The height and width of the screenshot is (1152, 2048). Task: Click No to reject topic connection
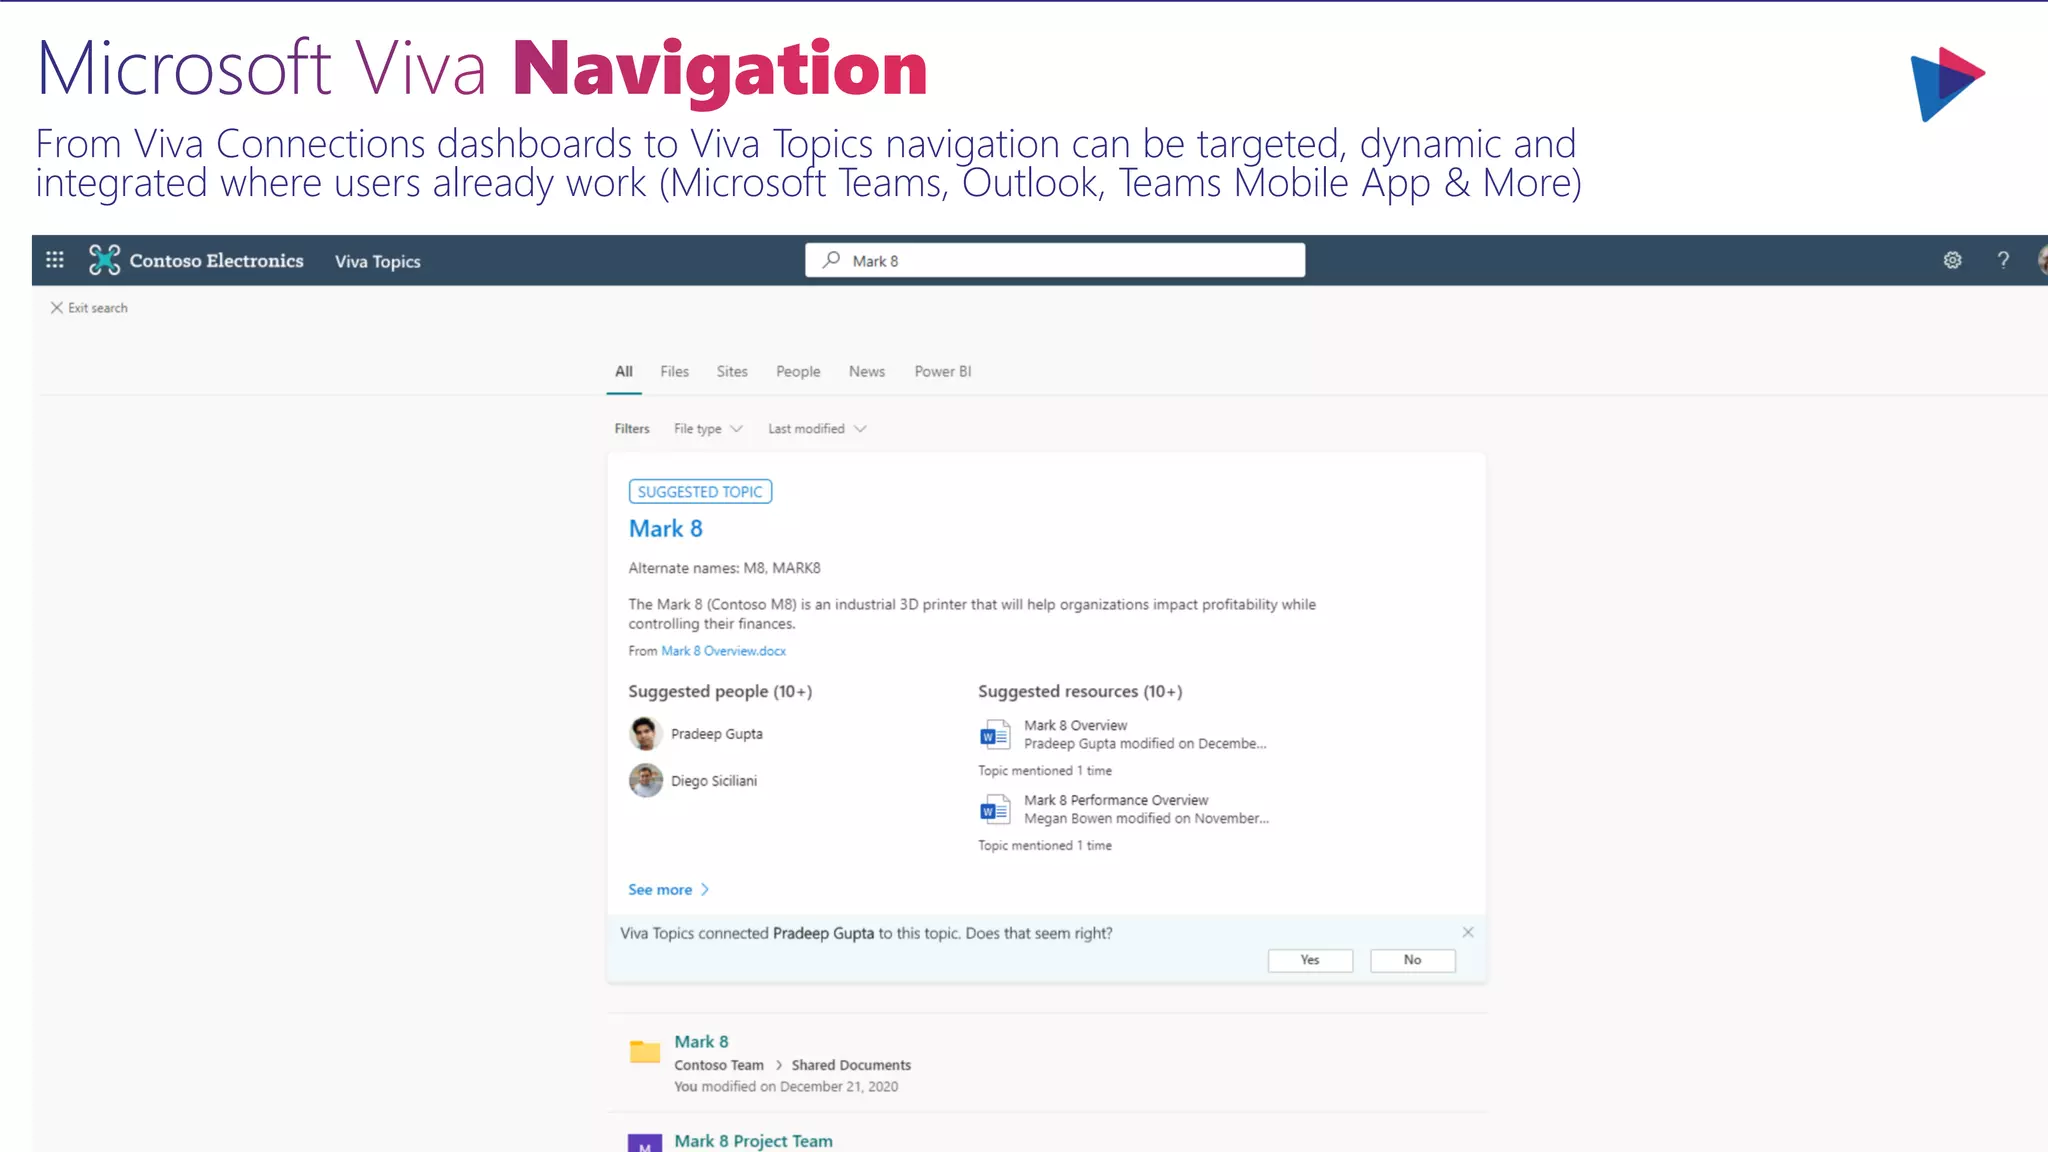tap(1412, 960)
